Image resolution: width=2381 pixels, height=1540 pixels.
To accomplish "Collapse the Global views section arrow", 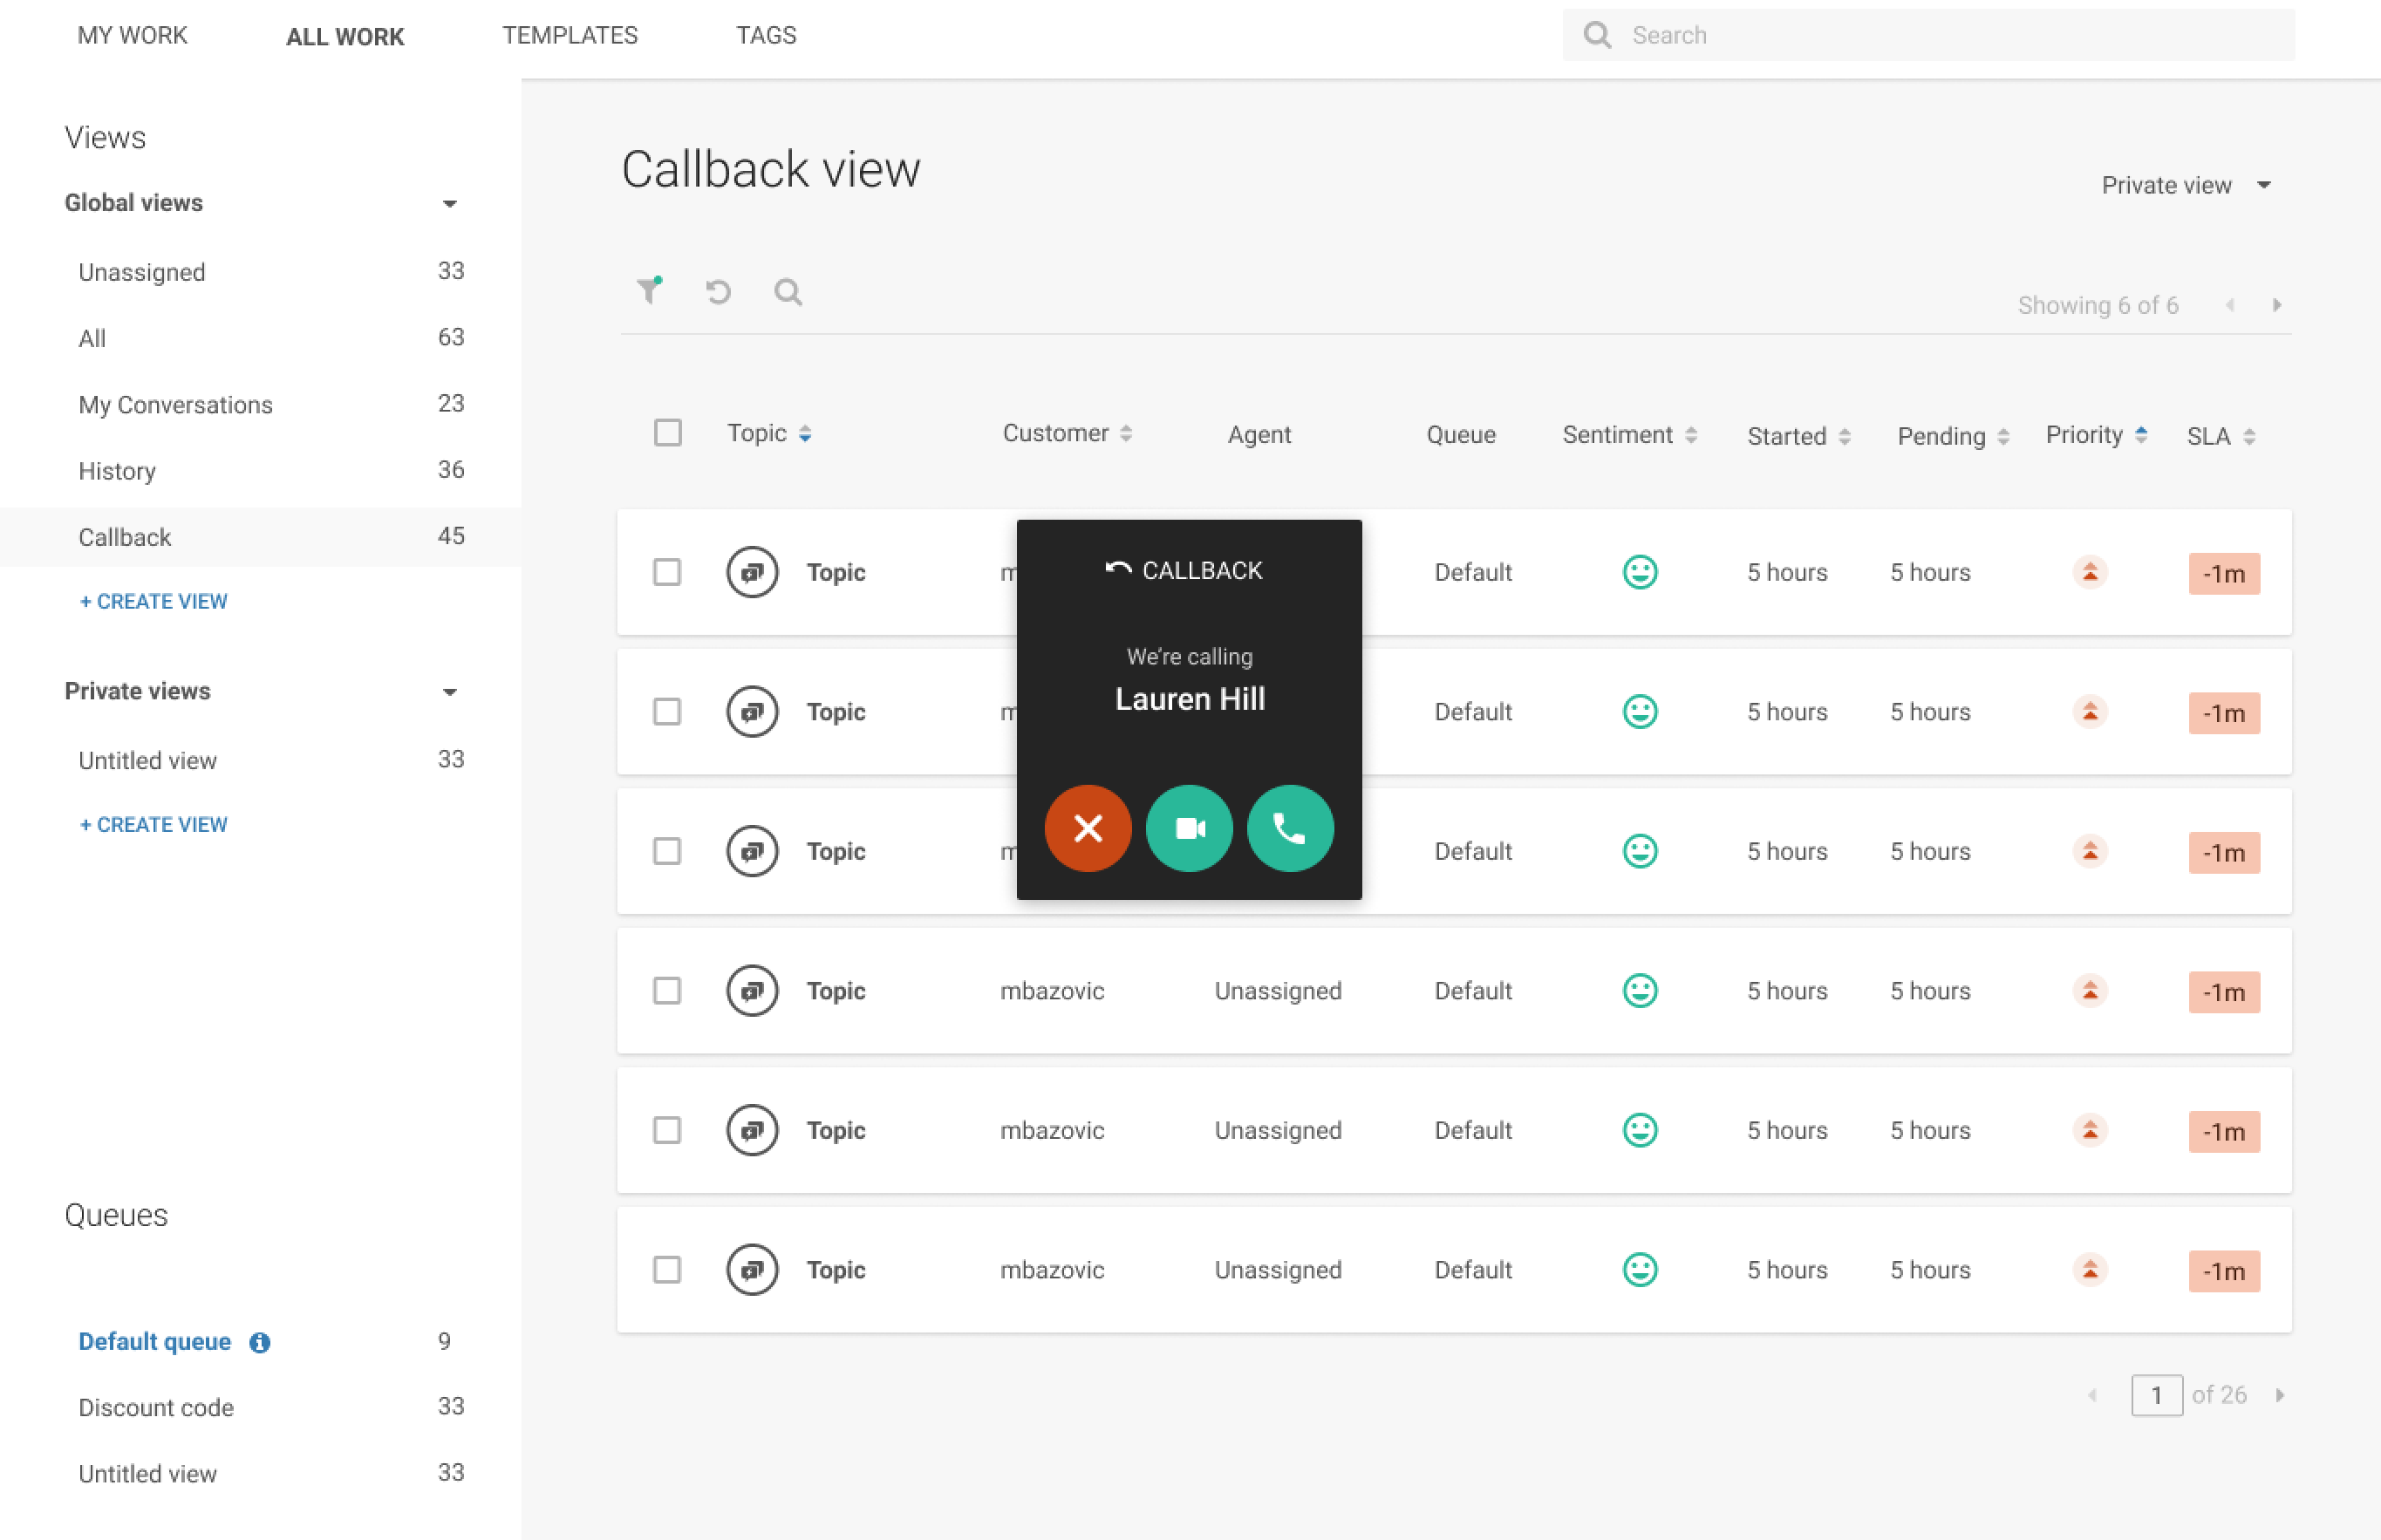I will pos(449,204).
